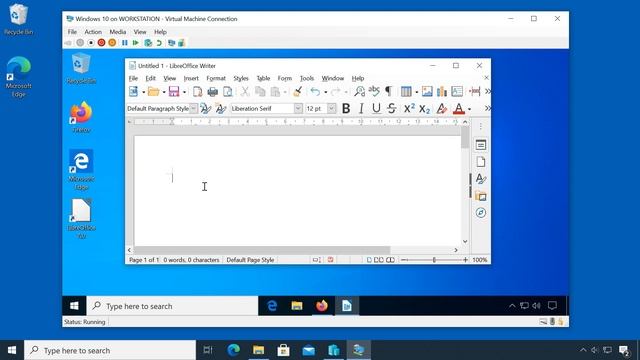Open sidebar Styles panel
The image size is (640, 360).
[481, 179]
